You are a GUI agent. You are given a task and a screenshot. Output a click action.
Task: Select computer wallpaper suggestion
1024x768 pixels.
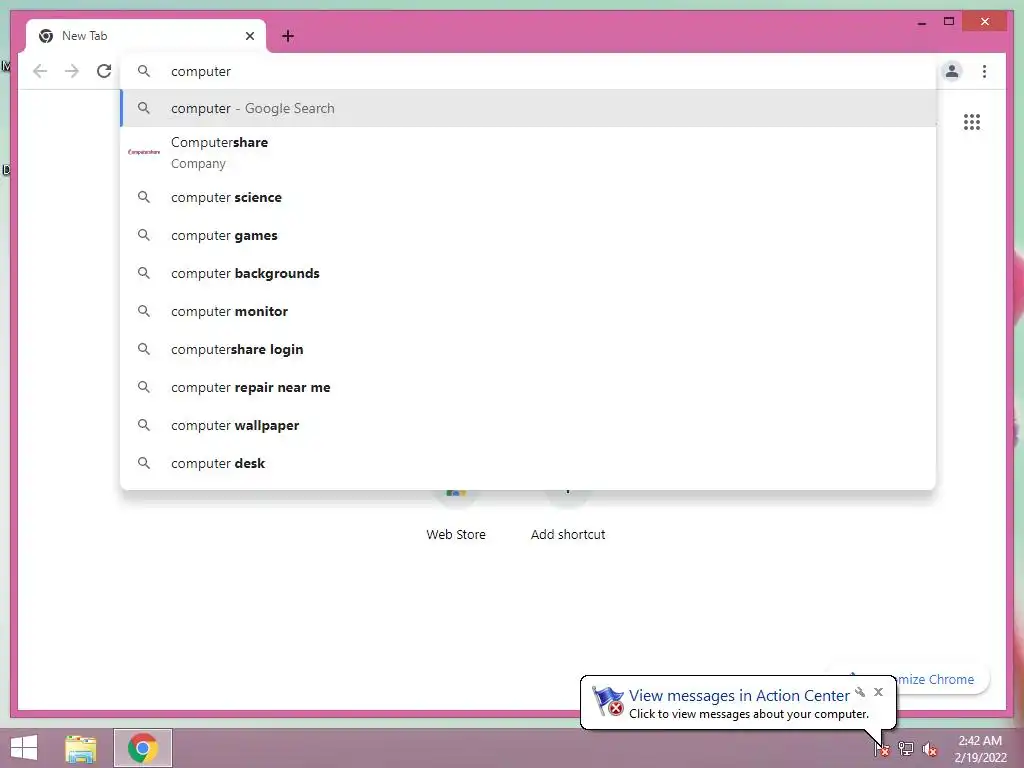528,425
